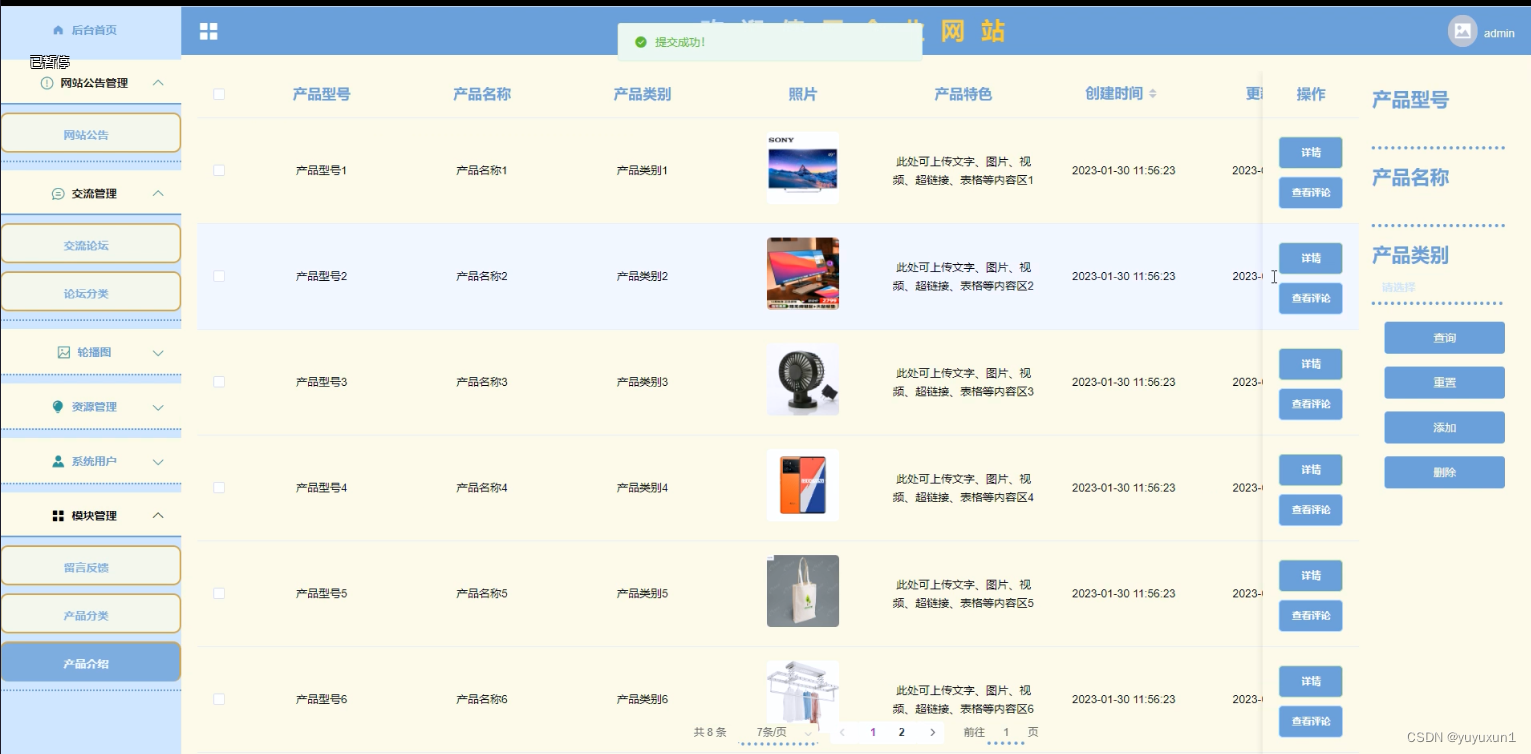1531x754 pixels.
Task: Open 详情 for the 产品型号4 row
Action: 1310,470
